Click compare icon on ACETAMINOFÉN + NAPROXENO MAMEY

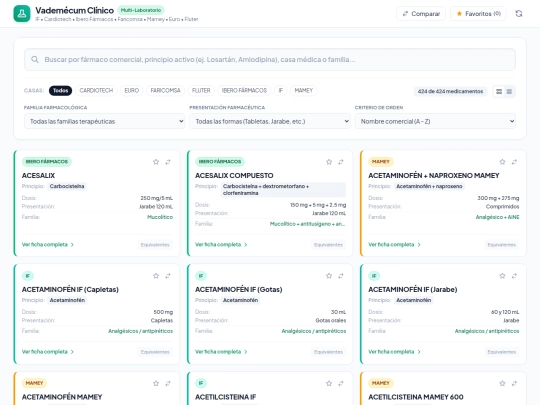point(514,162)
